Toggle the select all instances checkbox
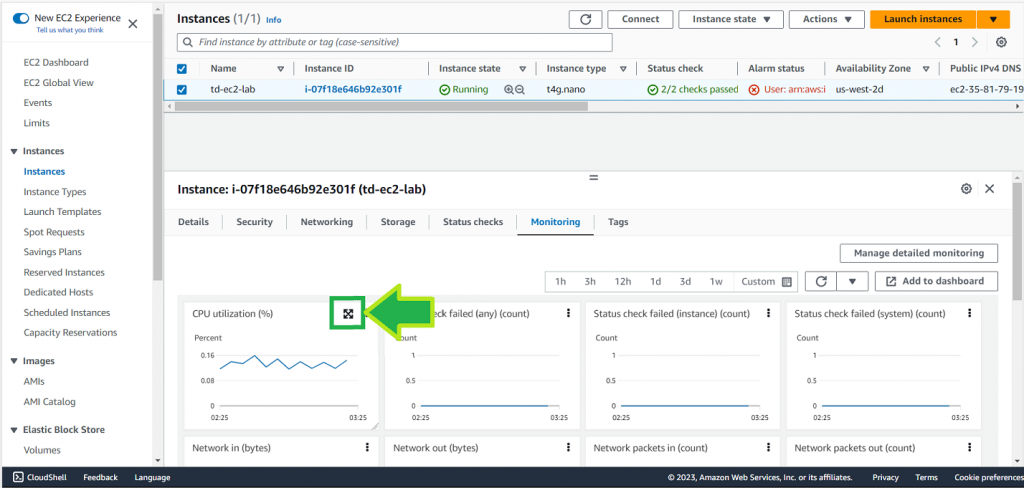 181,69
